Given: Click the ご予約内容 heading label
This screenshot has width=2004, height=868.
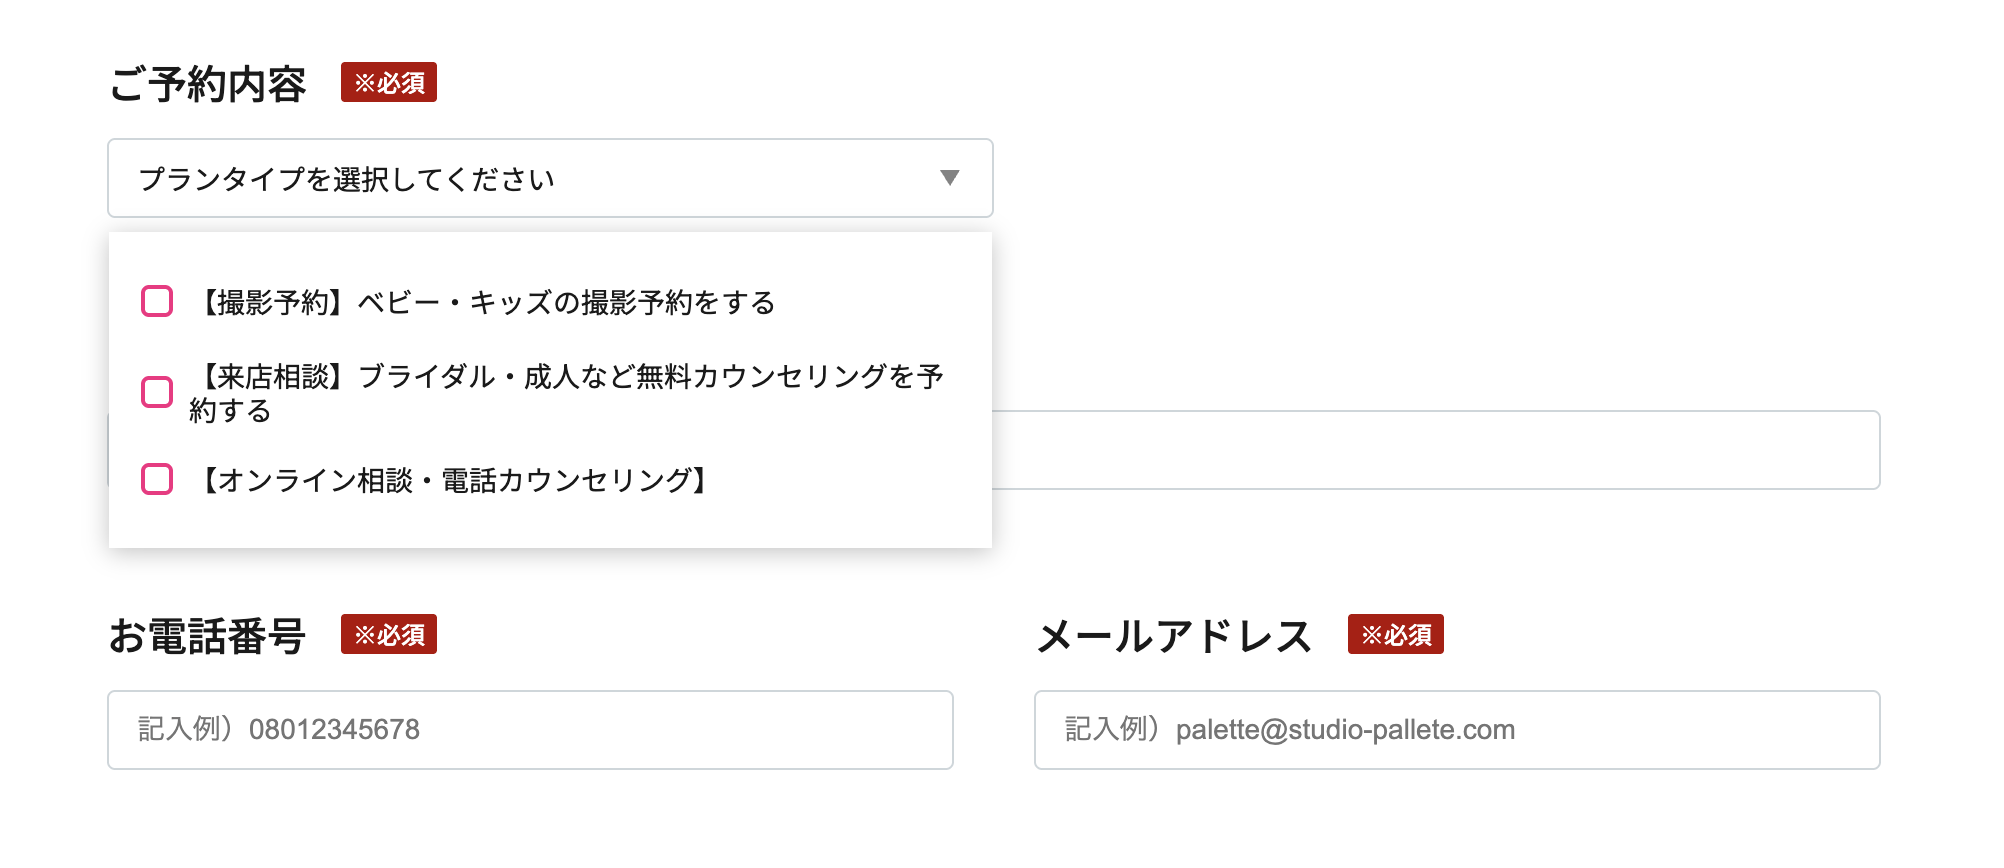Looking at the screenshot, I should (x=208, y=84).
